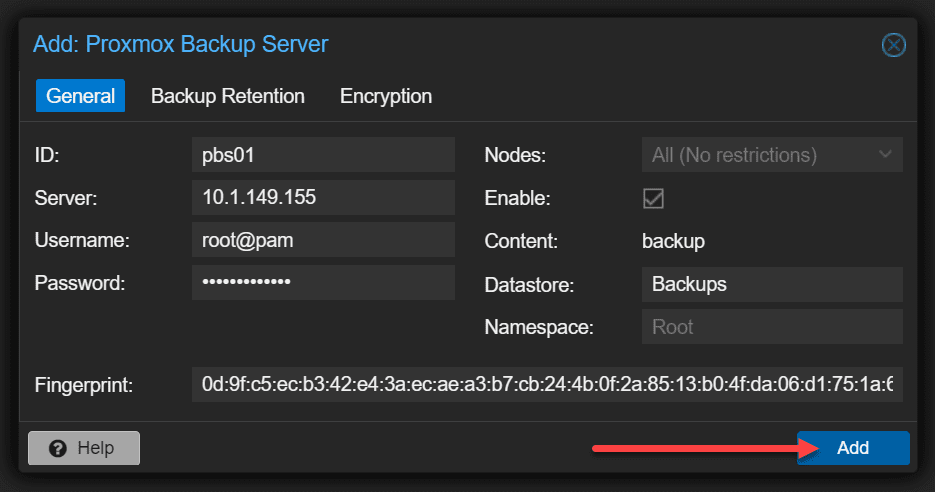Viewport: 935px width, 492px height.
Task: Click the Namespace field showing Root
Action: (771, 327)
